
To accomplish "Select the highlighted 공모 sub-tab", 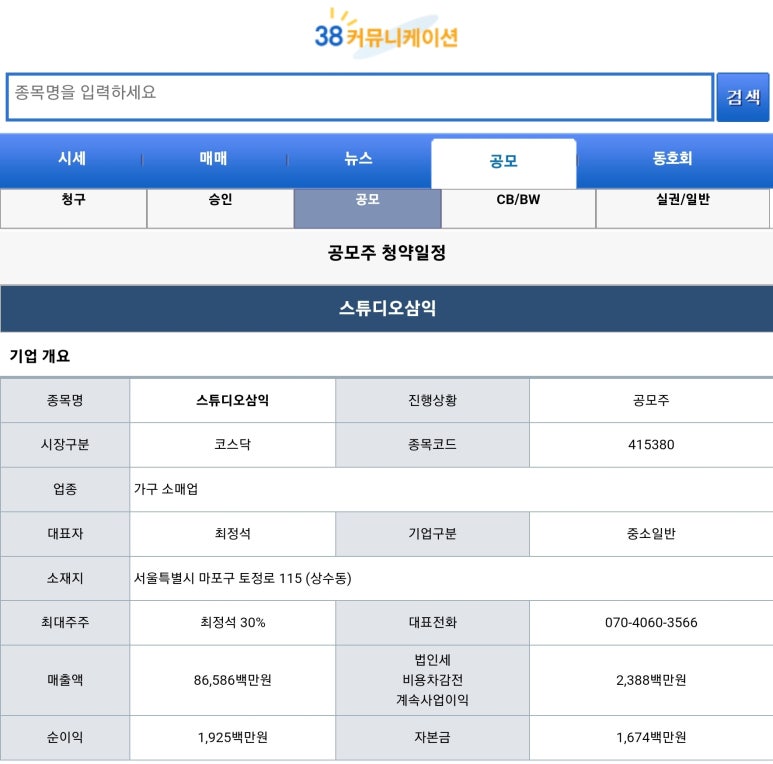I will (x=367, y=208).
